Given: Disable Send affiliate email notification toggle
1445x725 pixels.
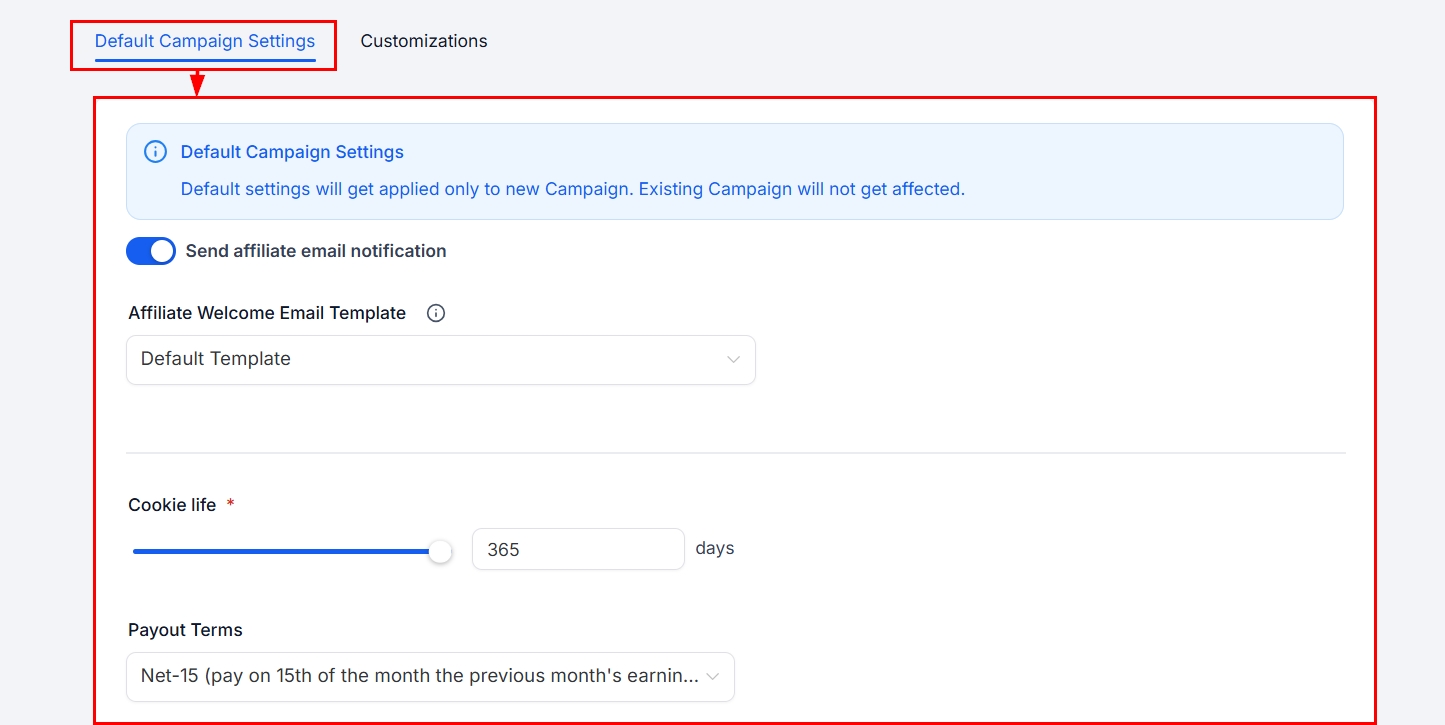Looking at the screenshot, I should (151, 251).
